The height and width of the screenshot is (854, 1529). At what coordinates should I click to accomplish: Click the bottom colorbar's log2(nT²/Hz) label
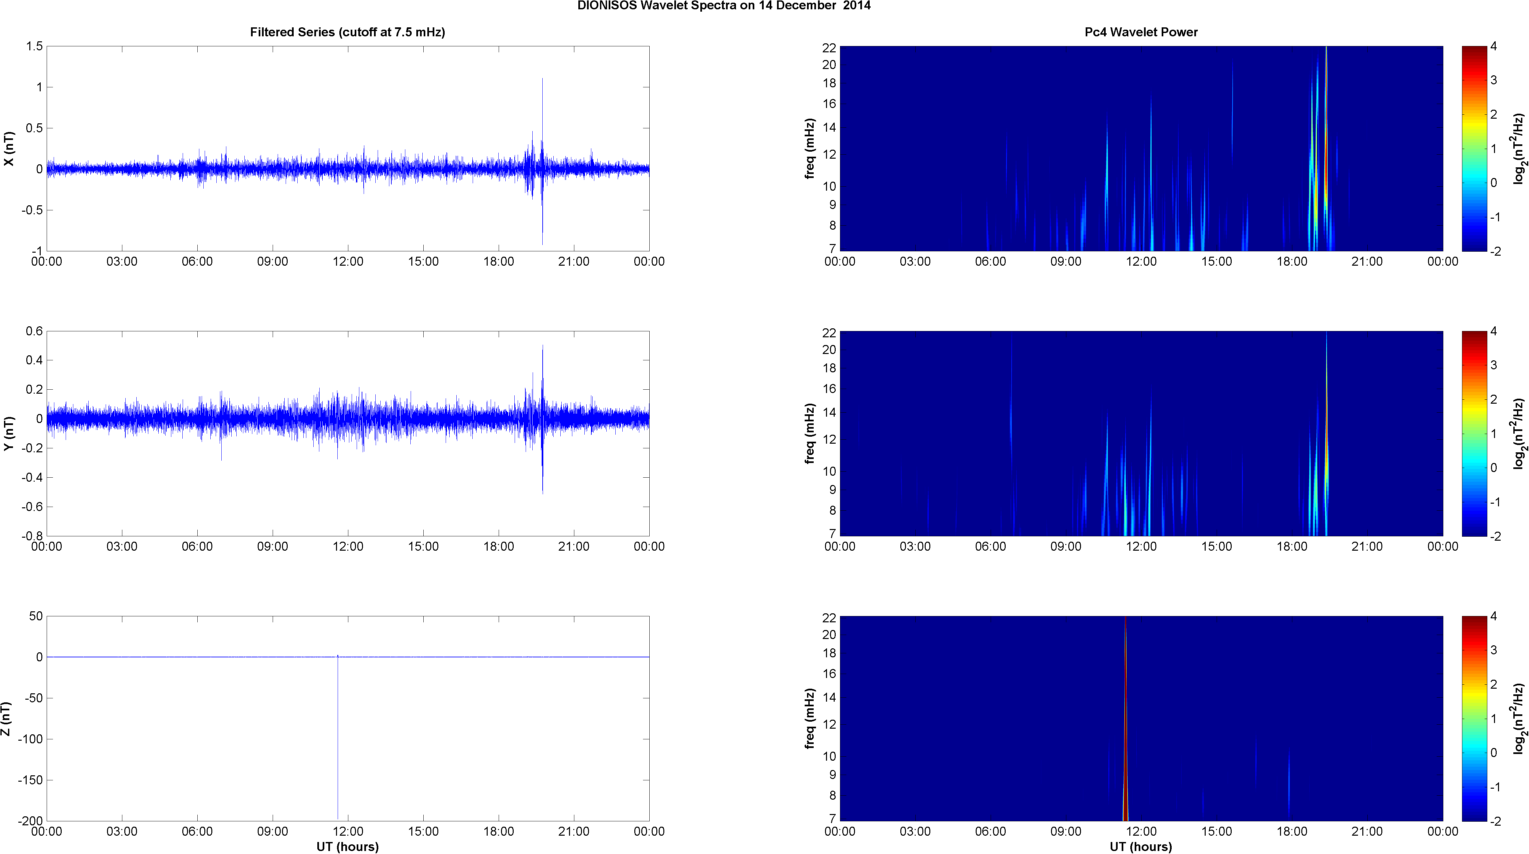pos(1519,719)
